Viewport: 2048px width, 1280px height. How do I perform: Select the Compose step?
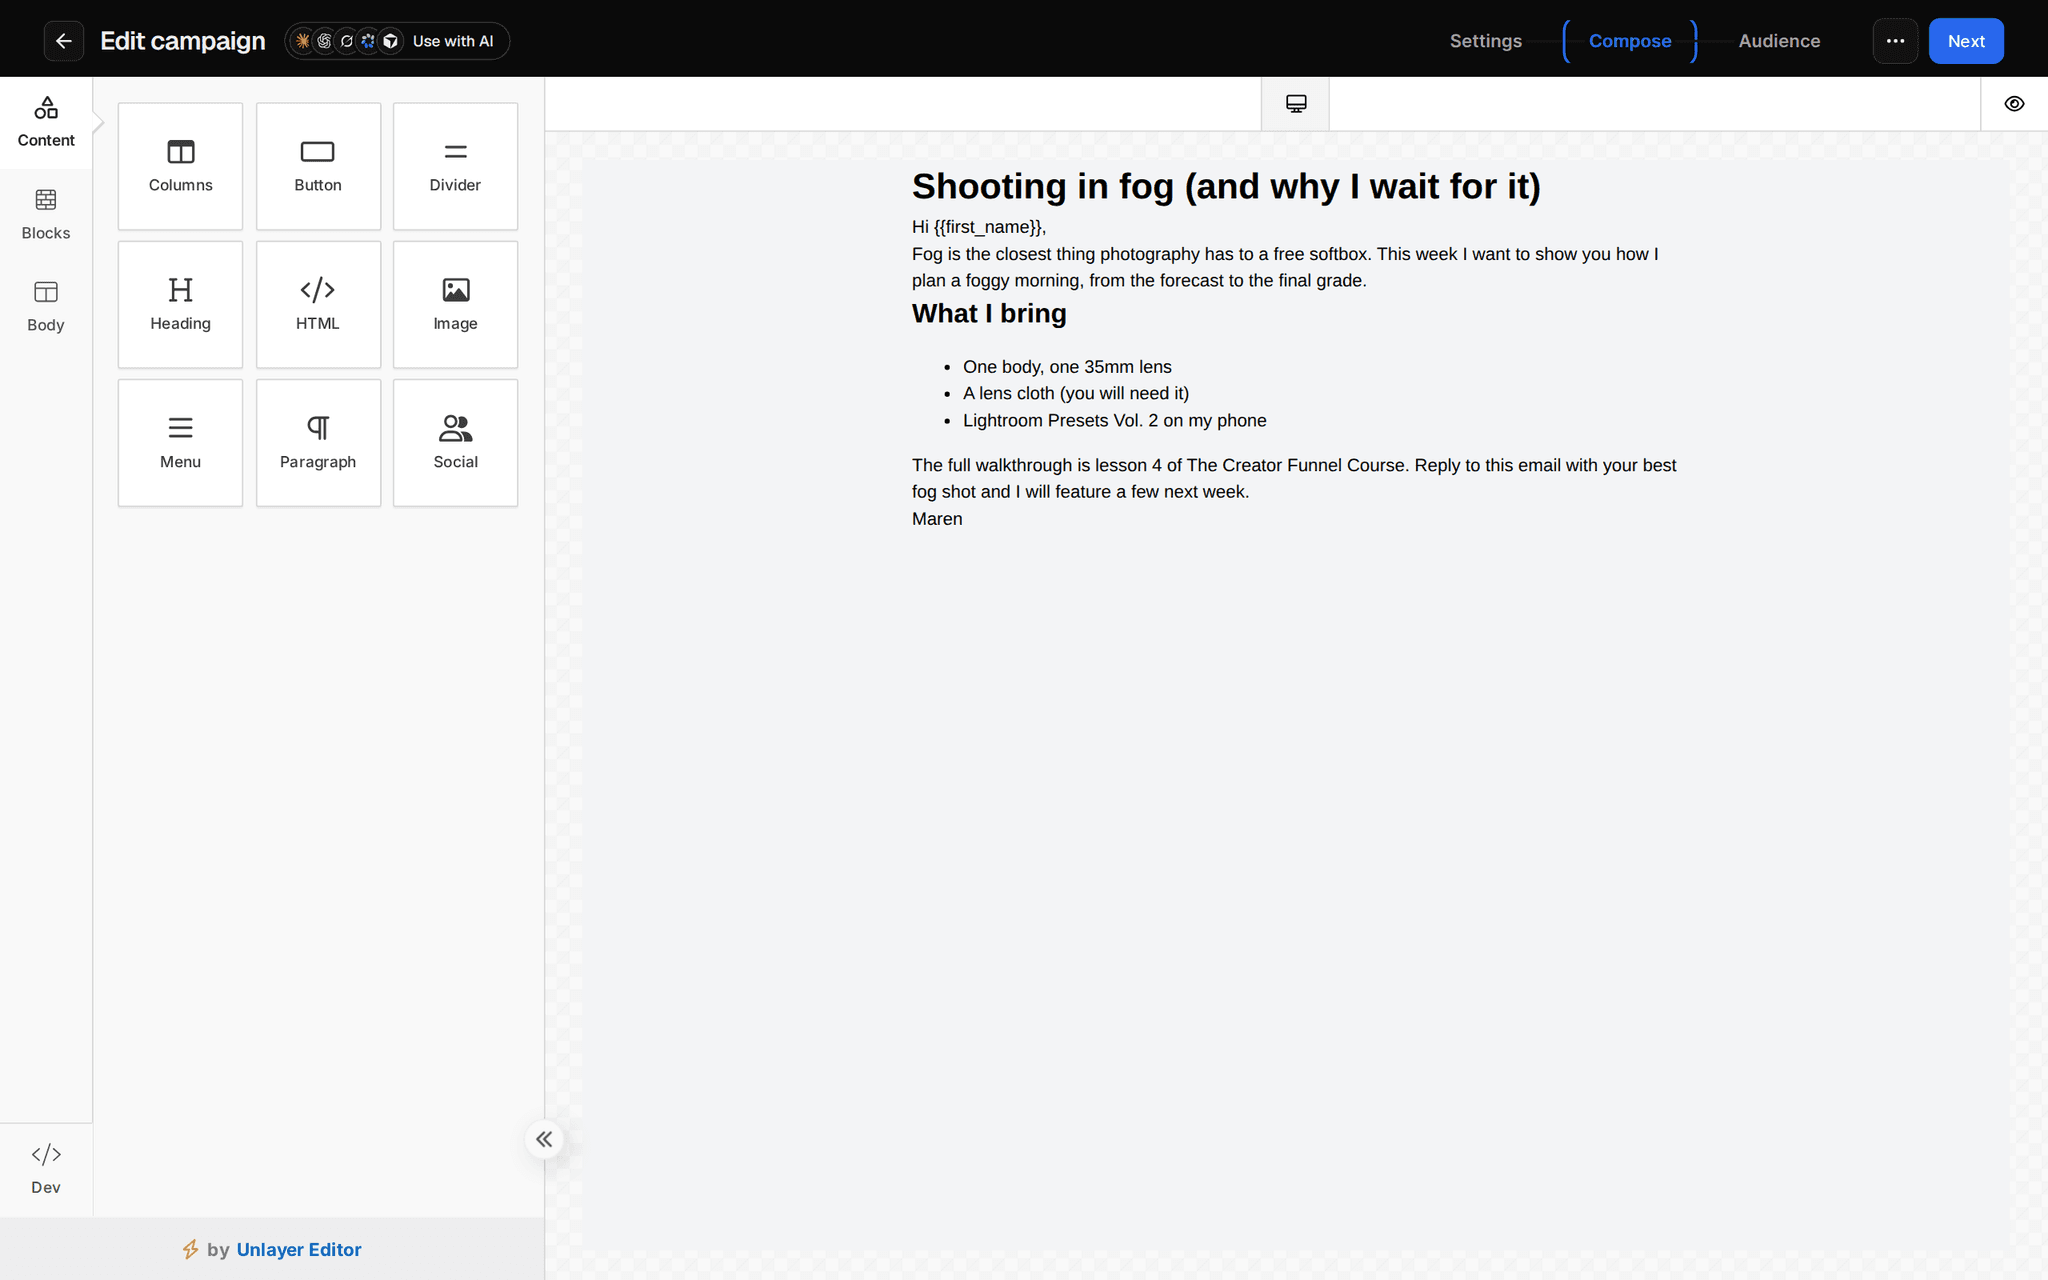pyautogui.click(x=1629, y=41)
